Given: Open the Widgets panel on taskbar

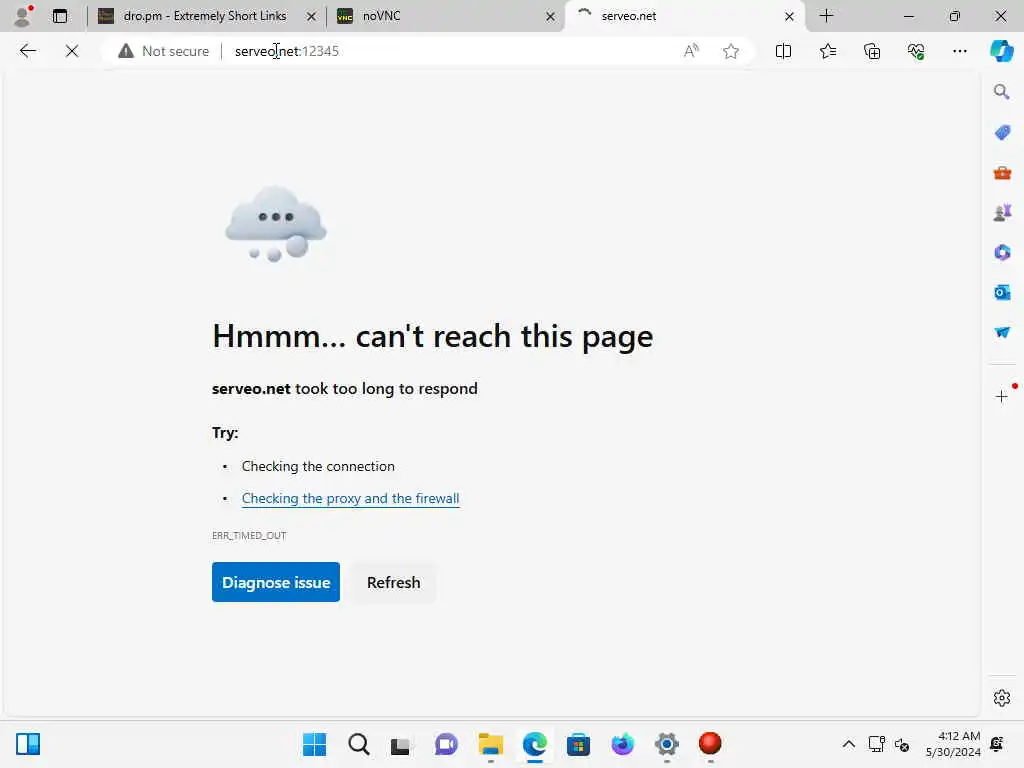Looking at the screenshot, I should pyautogui.click(x=28, y=744).
